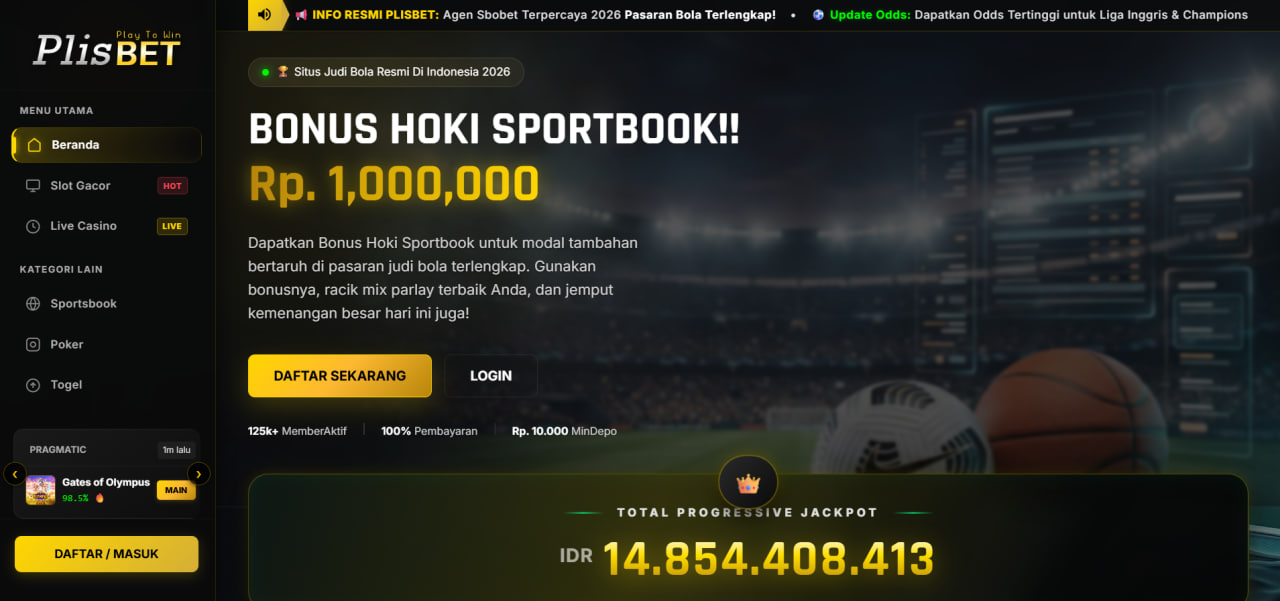Click the PlisBET logo
Viewport: 1280px width, 601px height.
(x=107, y=49)
